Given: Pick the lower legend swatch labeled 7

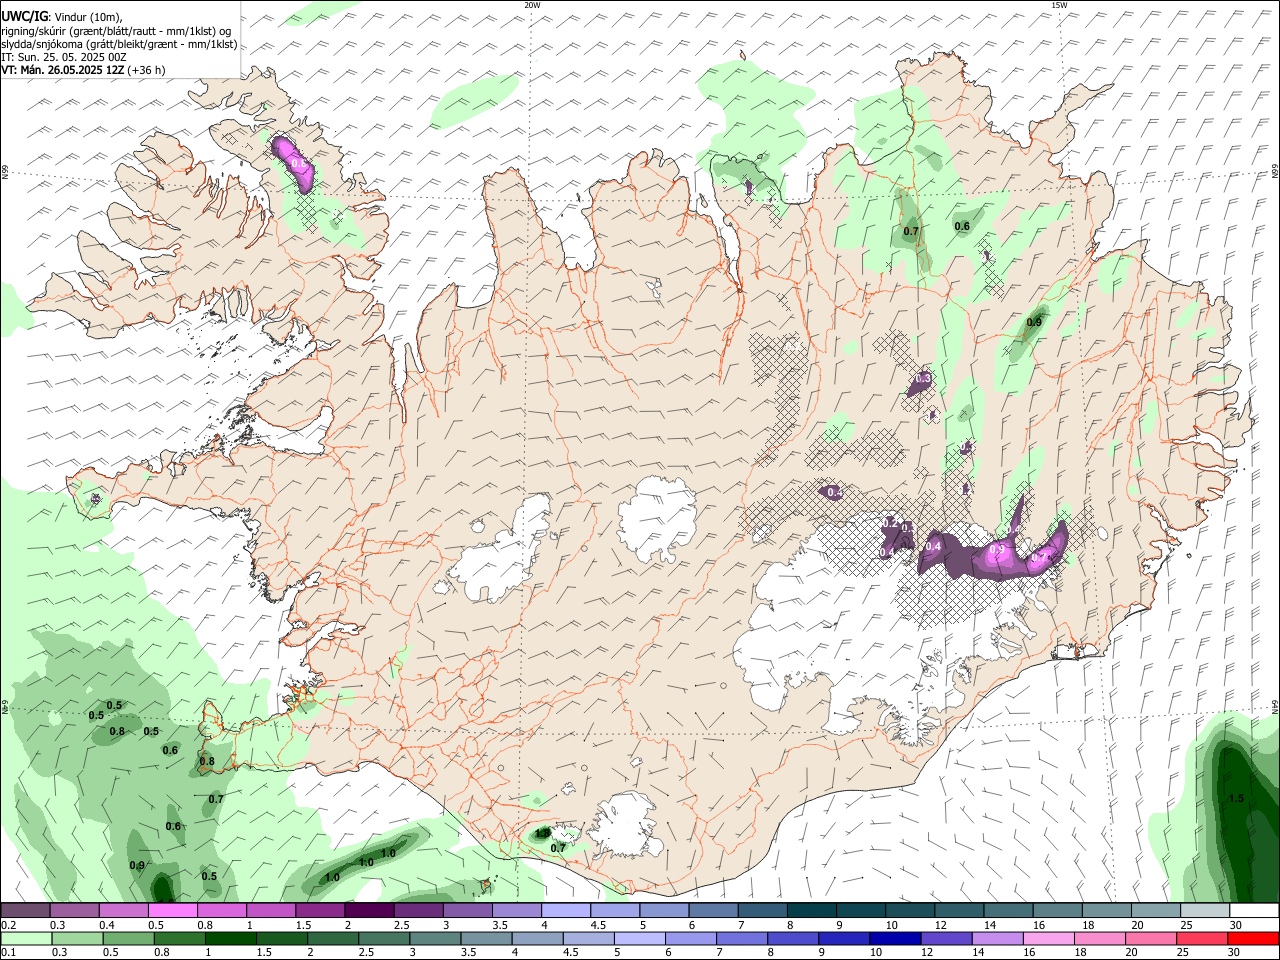Looking at the screenshot, I should pyautogui.click(x=743, y=938).
